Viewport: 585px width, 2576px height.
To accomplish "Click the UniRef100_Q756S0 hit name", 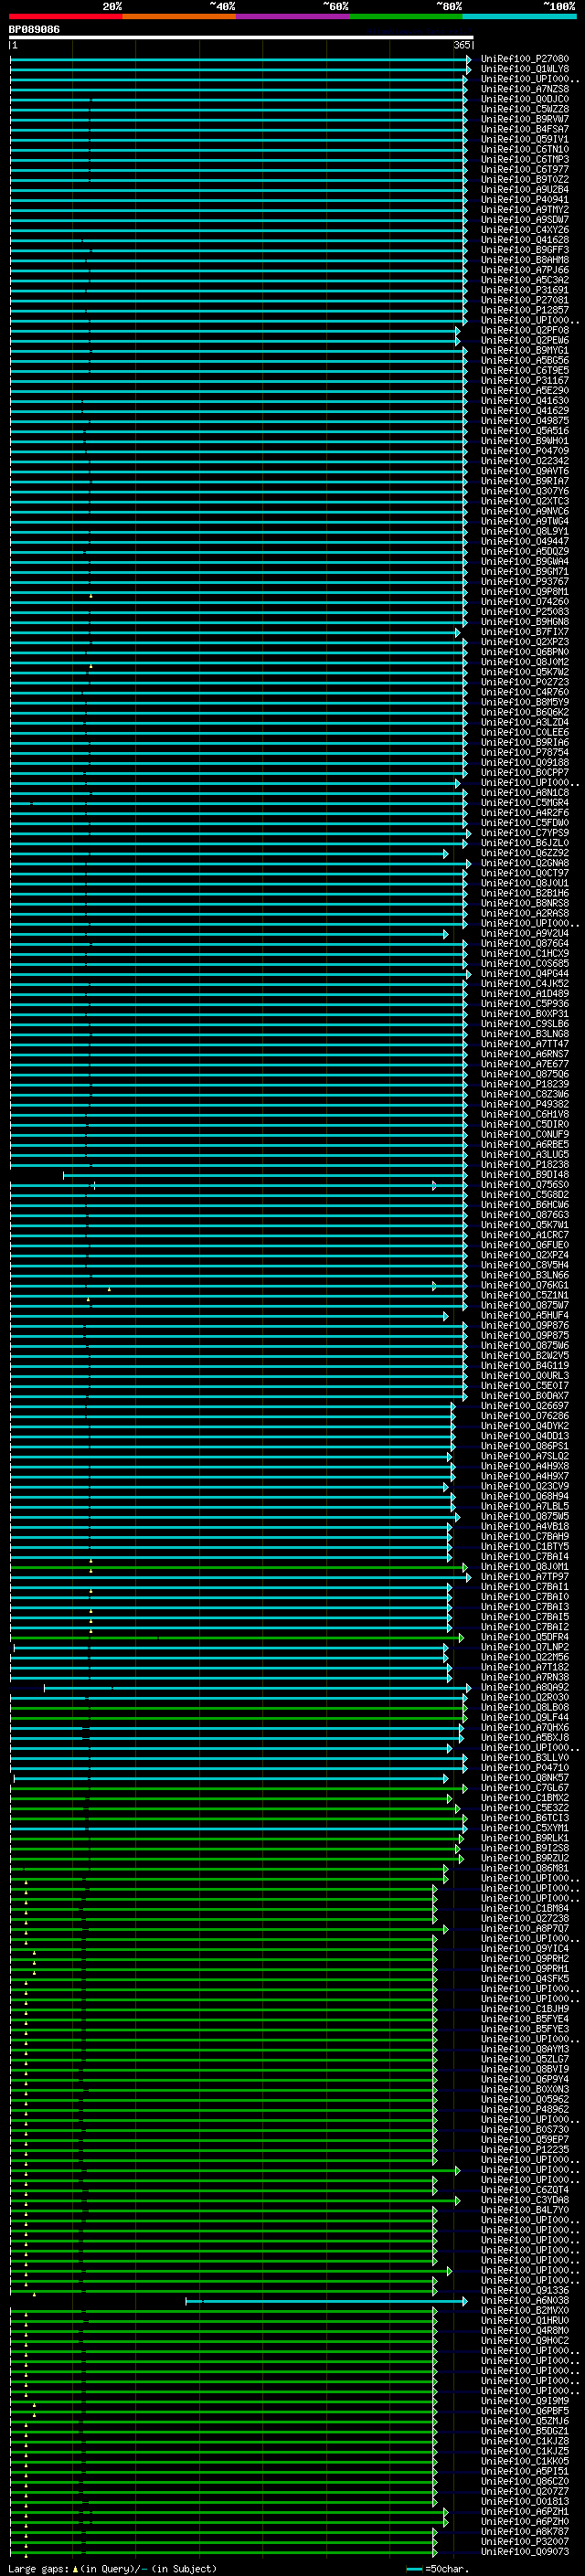I will 525,1185.
